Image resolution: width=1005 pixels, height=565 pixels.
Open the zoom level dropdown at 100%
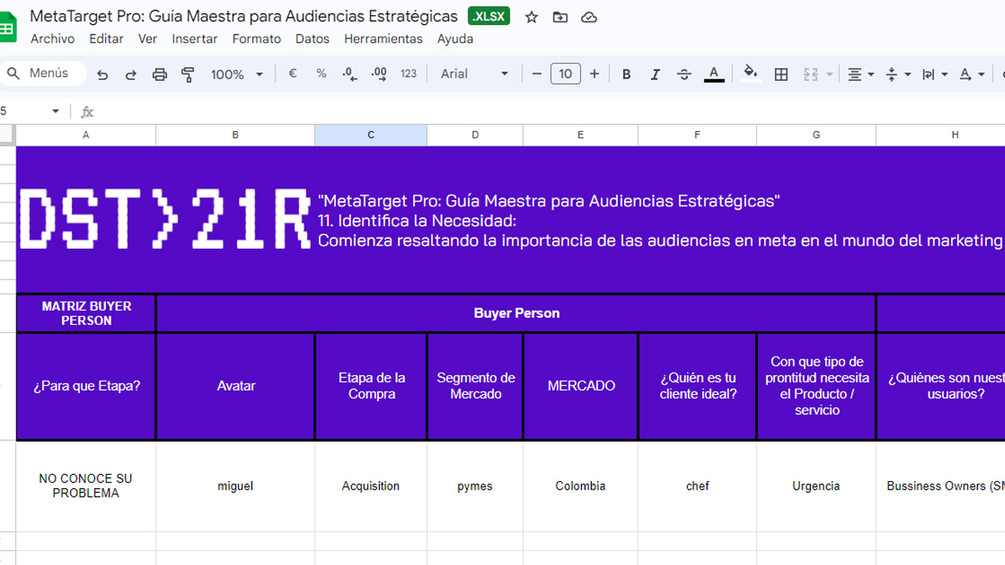237,74
